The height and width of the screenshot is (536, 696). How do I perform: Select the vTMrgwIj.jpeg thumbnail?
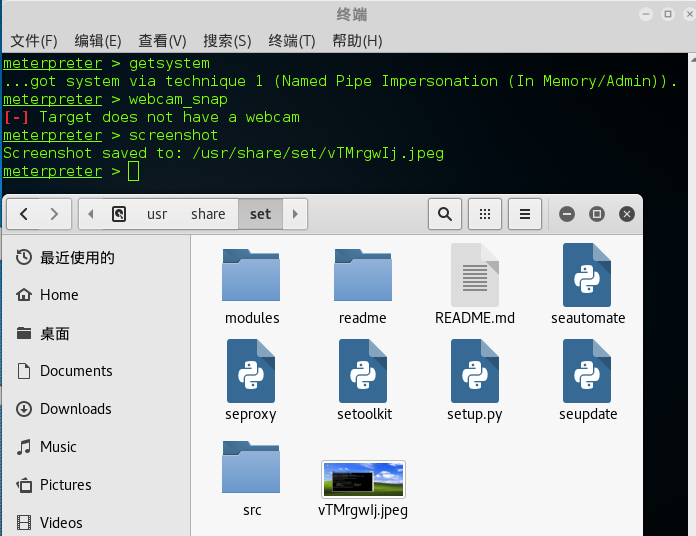364,479
